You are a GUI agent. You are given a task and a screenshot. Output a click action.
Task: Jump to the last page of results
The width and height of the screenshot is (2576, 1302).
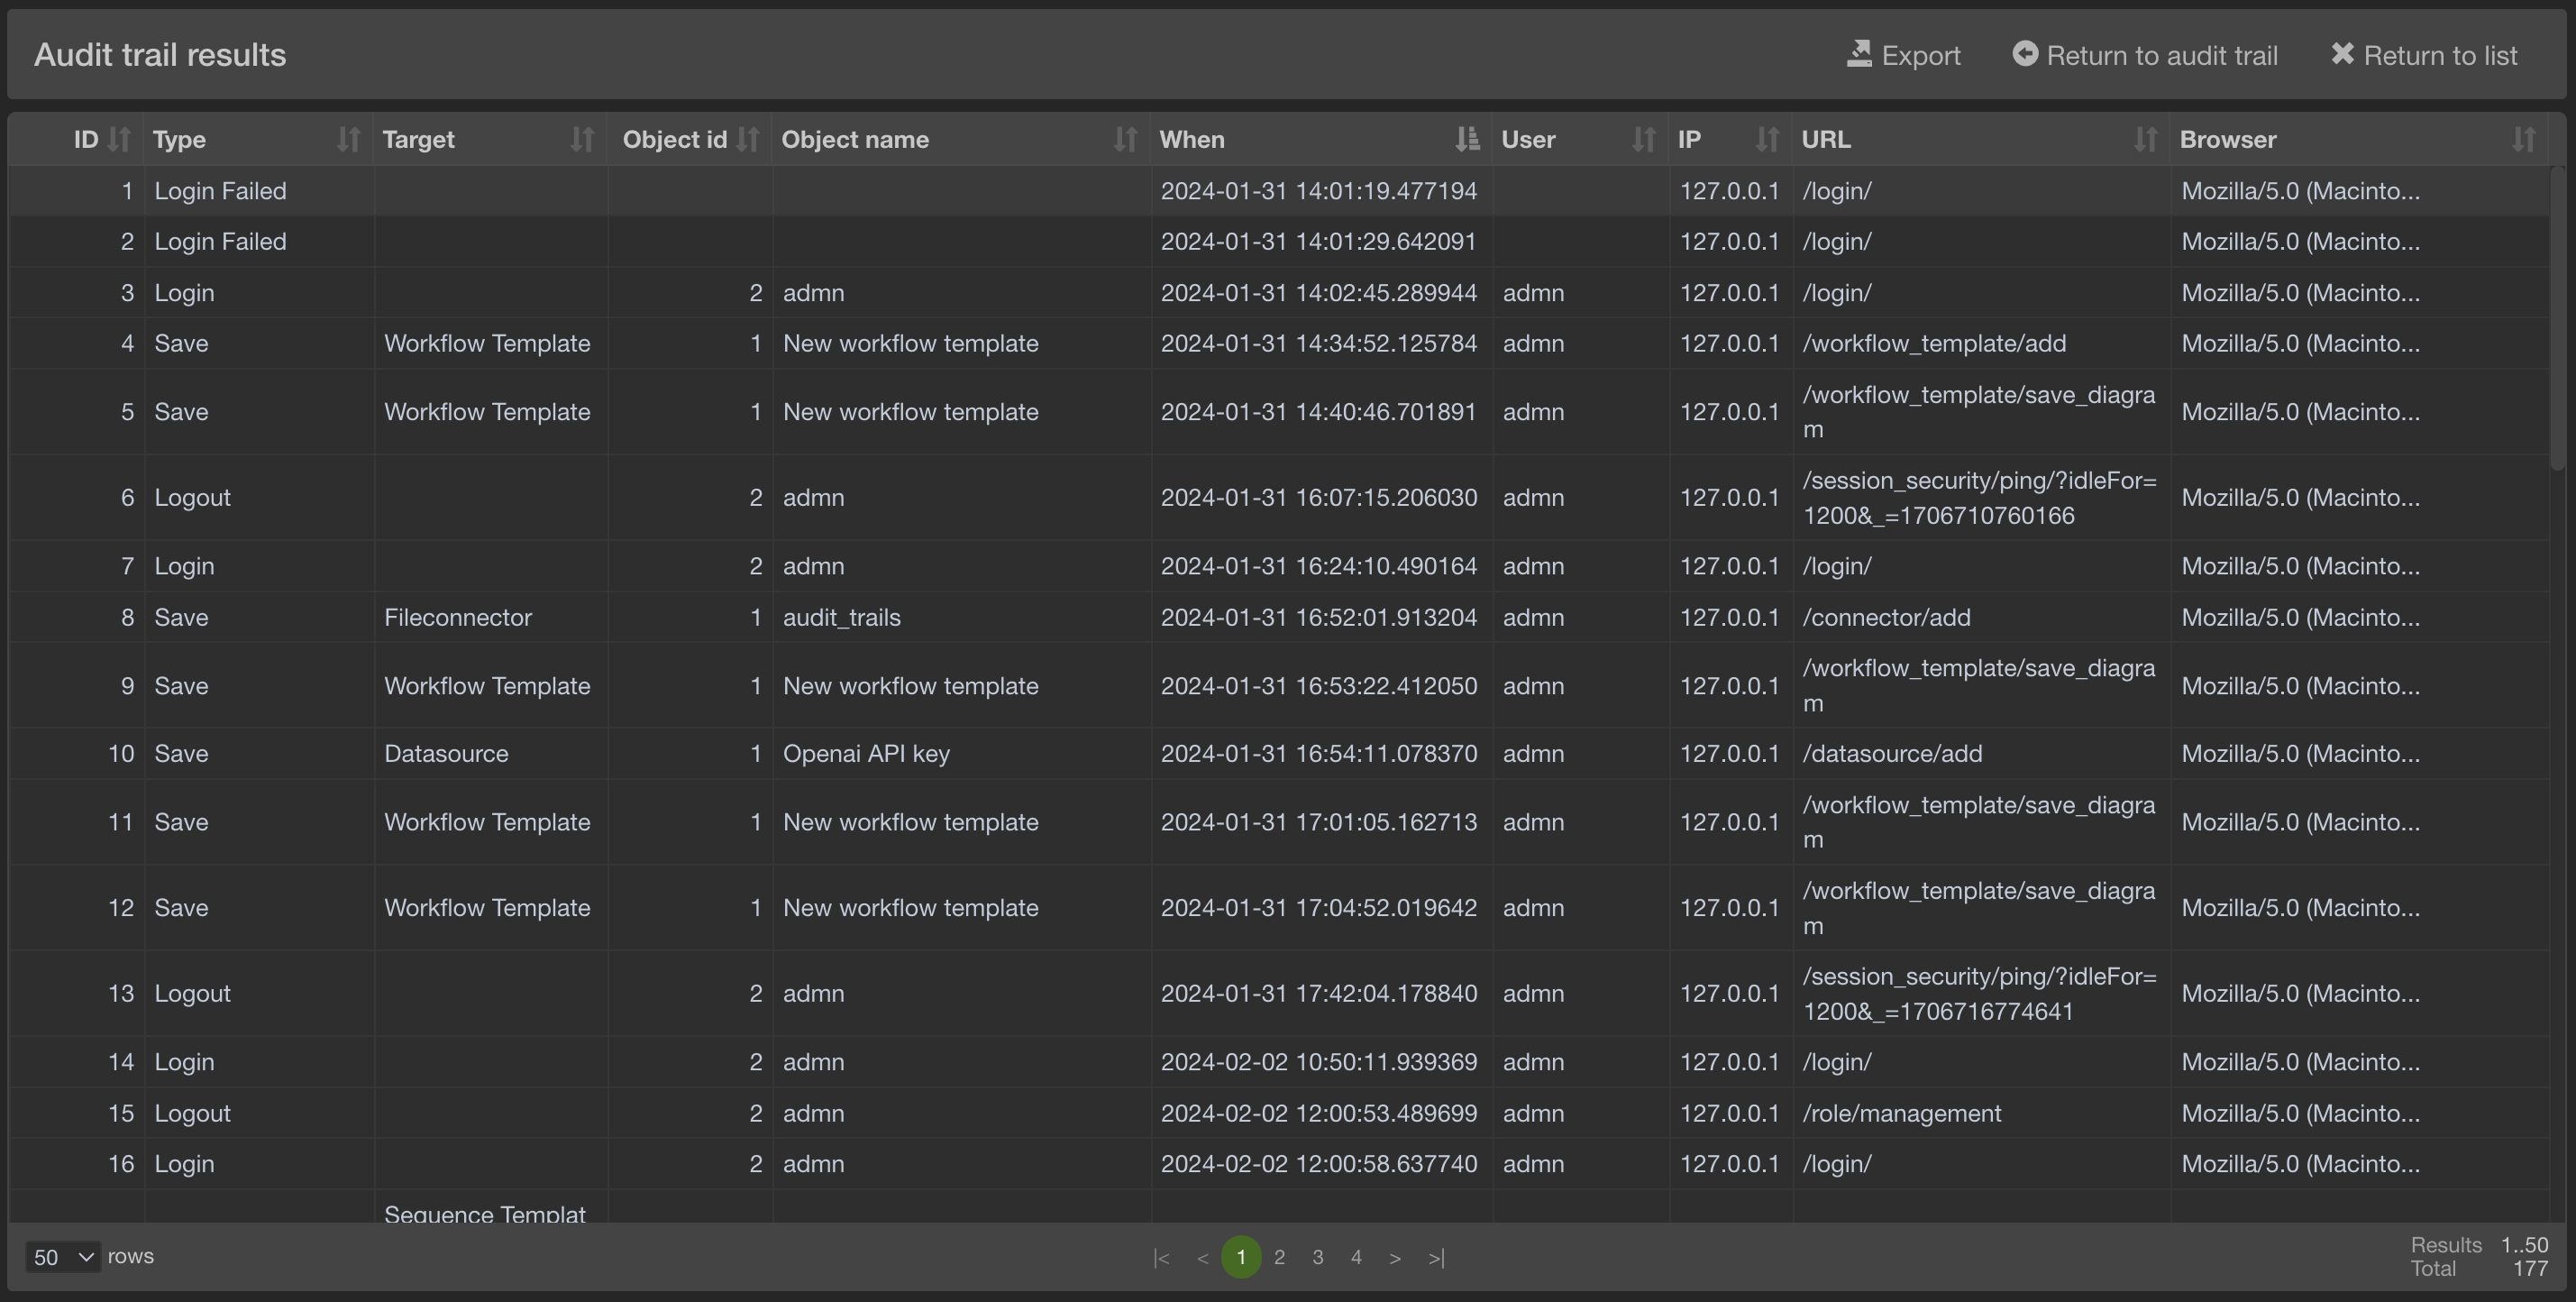point(1436,1258)
